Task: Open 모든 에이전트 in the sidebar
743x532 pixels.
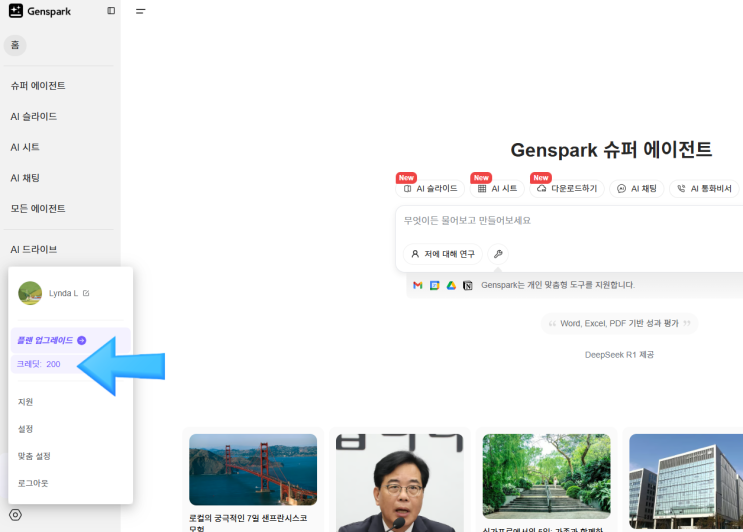Action: [38, 208]
